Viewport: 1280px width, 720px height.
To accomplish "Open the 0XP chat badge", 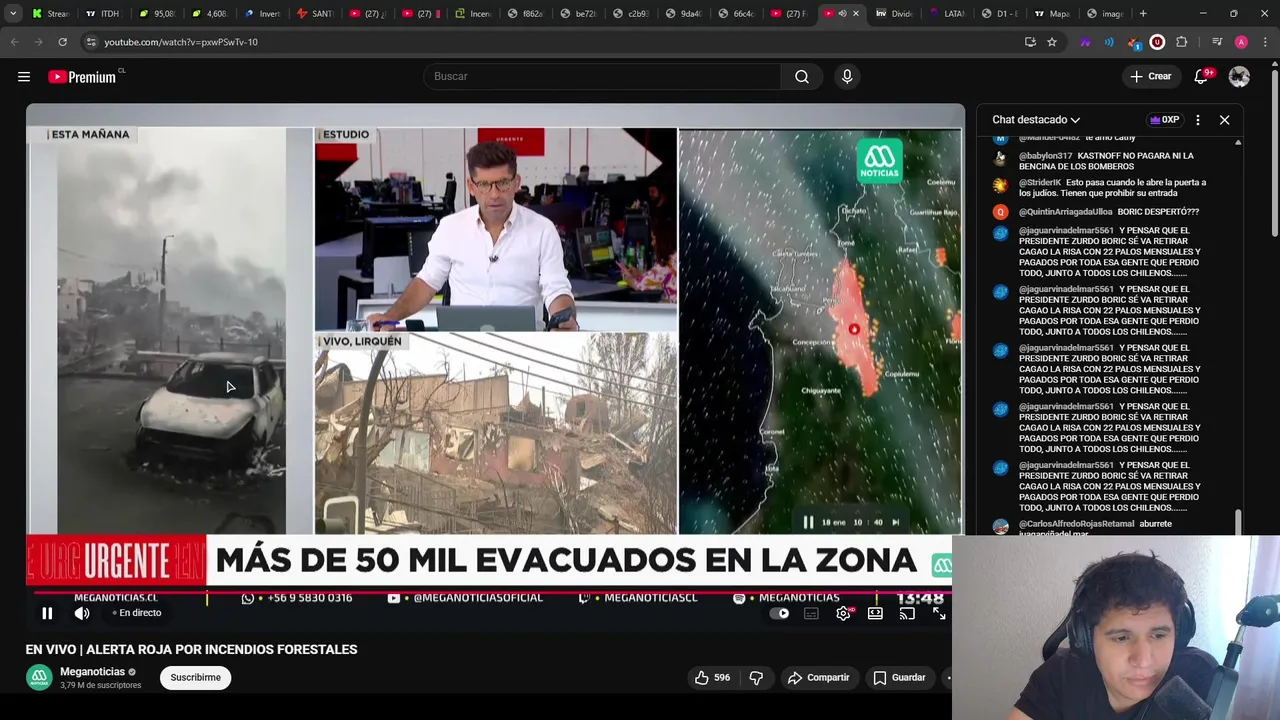I will [1165, 119].
